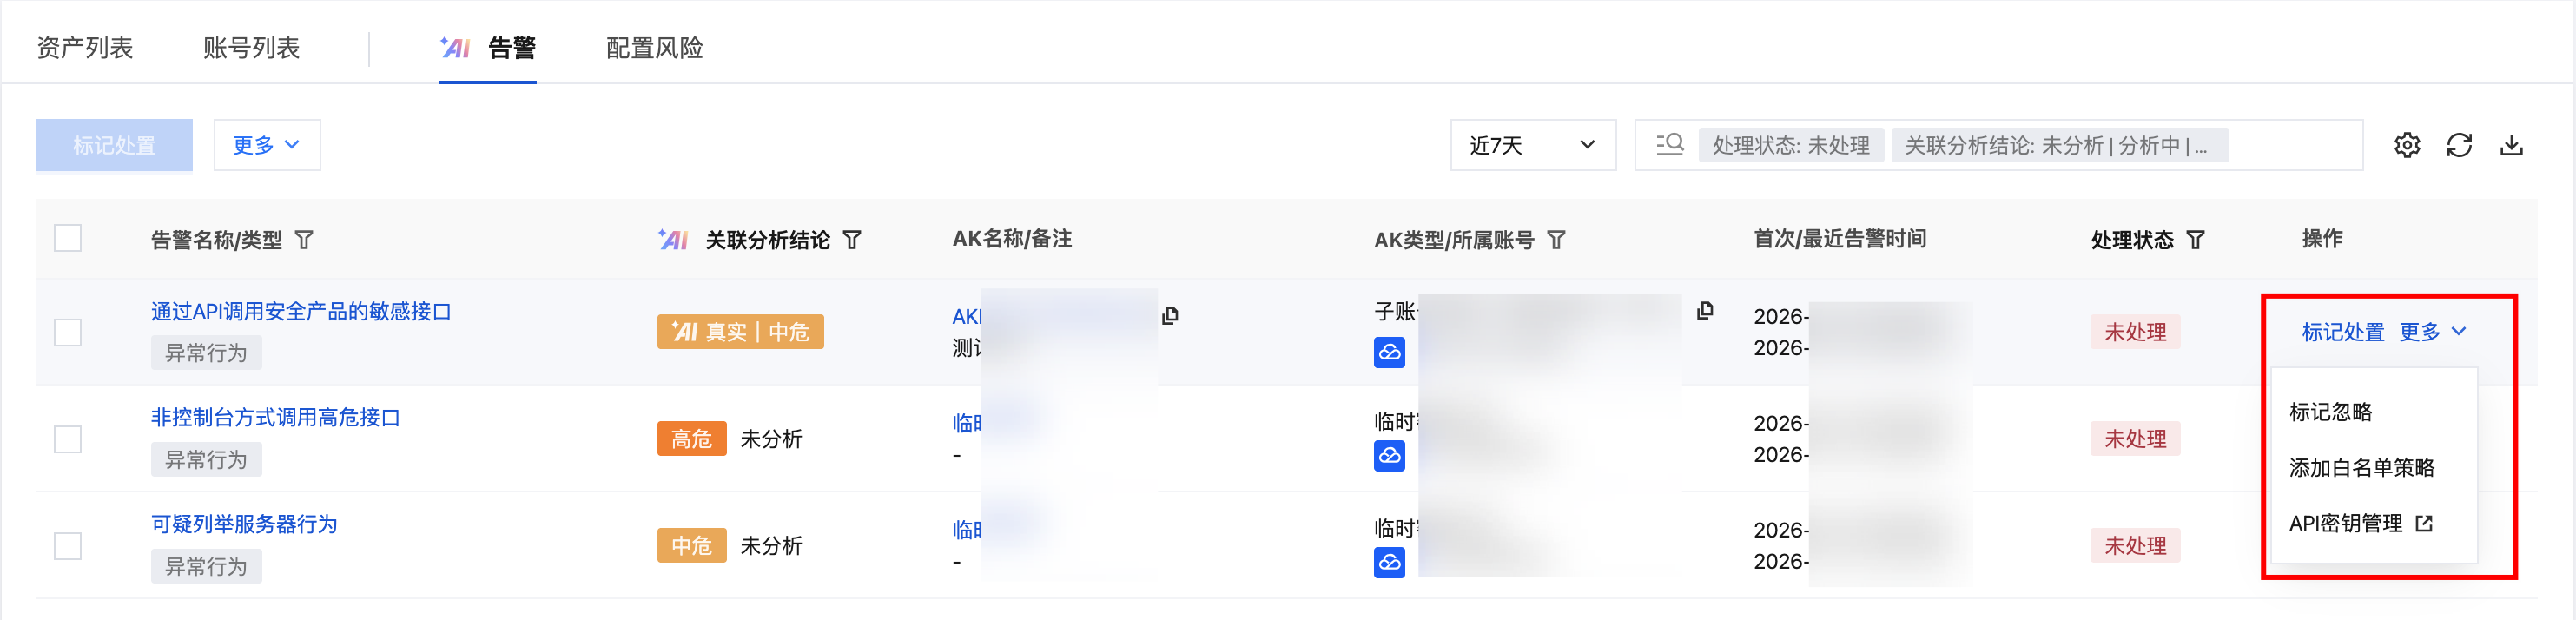The image size is (2576, 620).
Task: Open the 通过API调用安全产品的敏感接口 alert link
Action: (301, 312)
